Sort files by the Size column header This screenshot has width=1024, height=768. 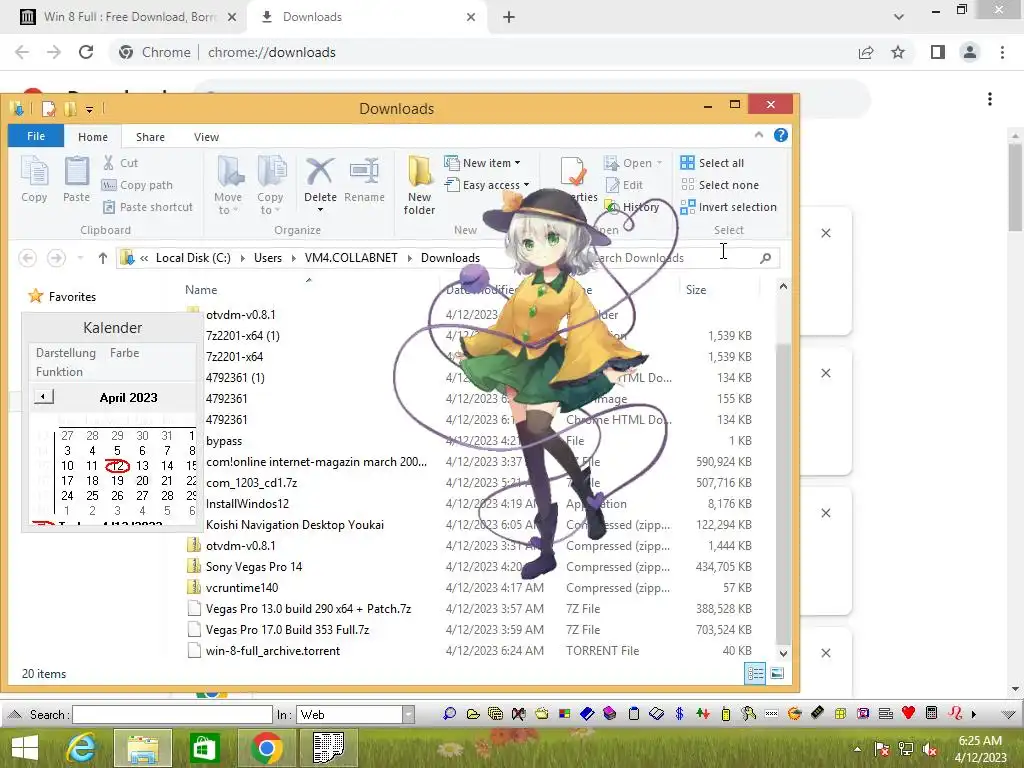tap(696, 290)
